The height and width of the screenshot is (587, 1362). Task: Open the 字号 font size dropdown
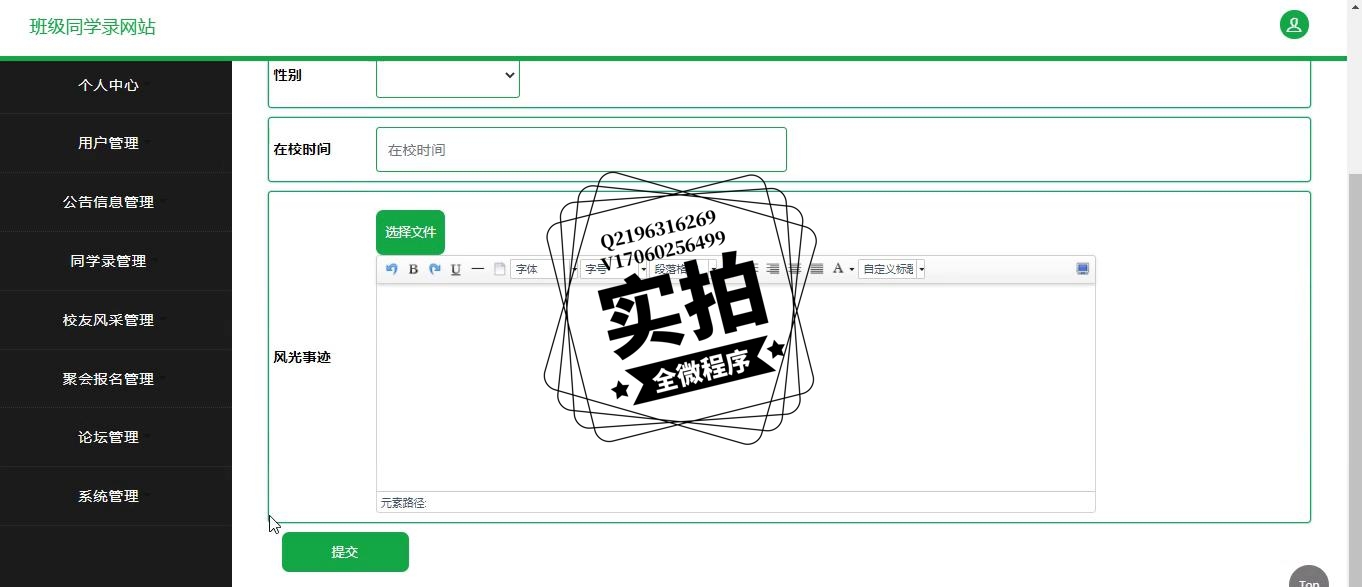tap(613, 269)
